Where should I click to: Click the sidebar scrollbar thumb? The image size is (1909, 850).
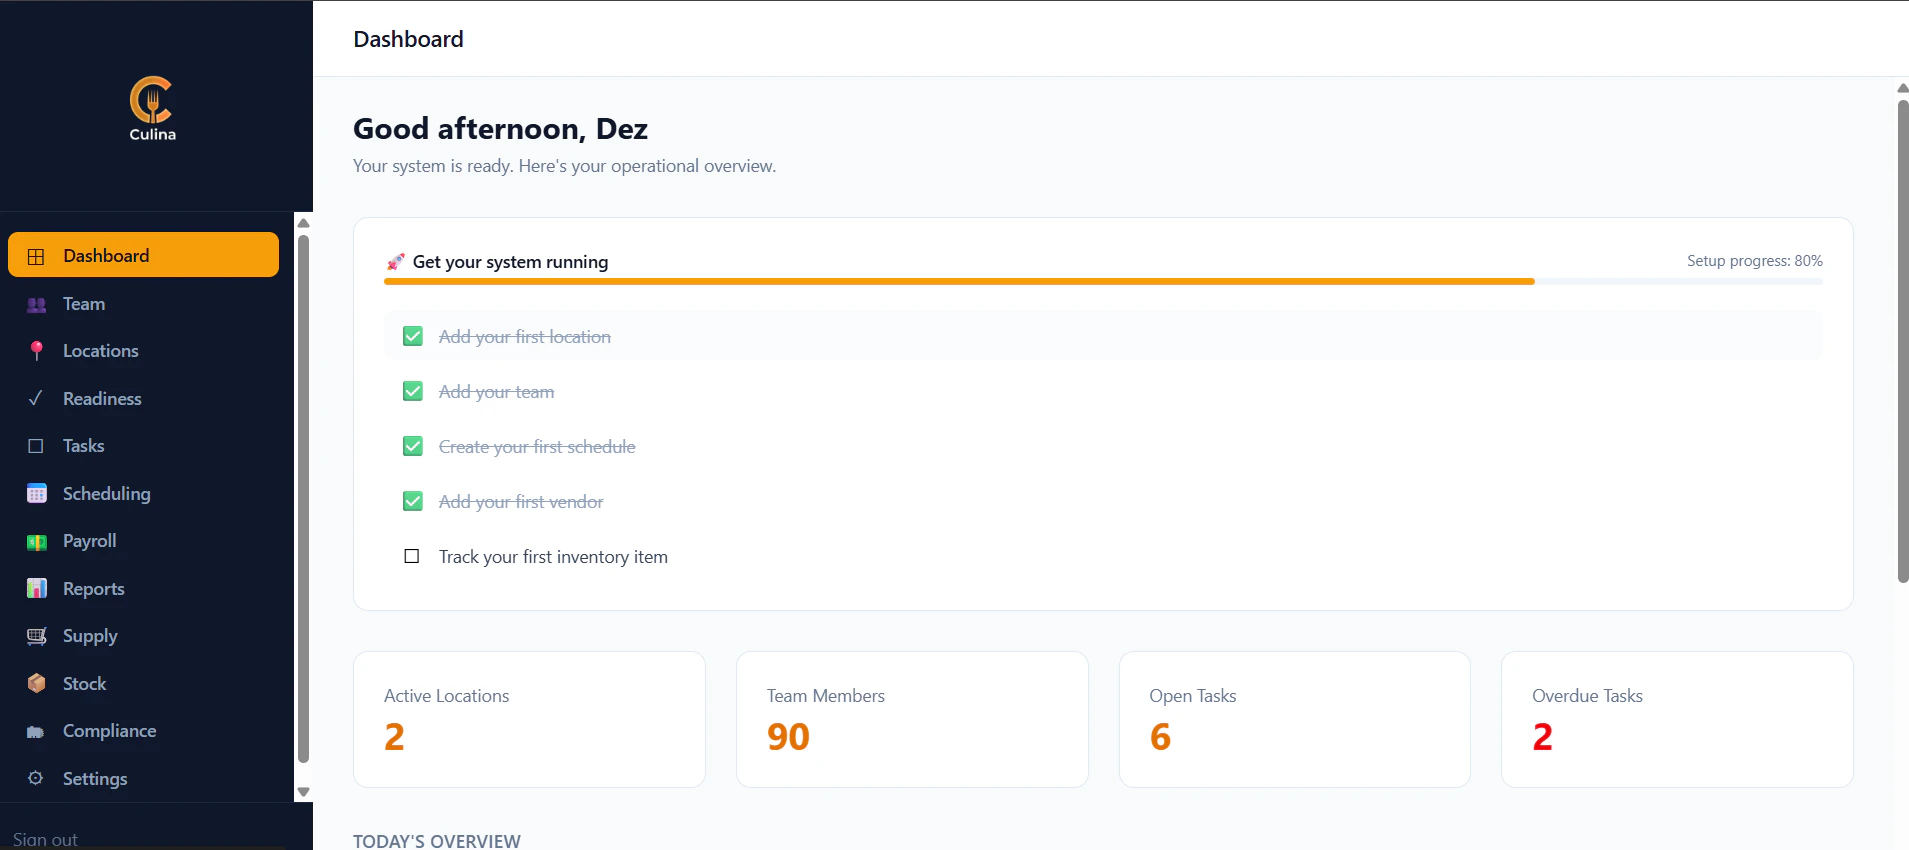point(303,499)
